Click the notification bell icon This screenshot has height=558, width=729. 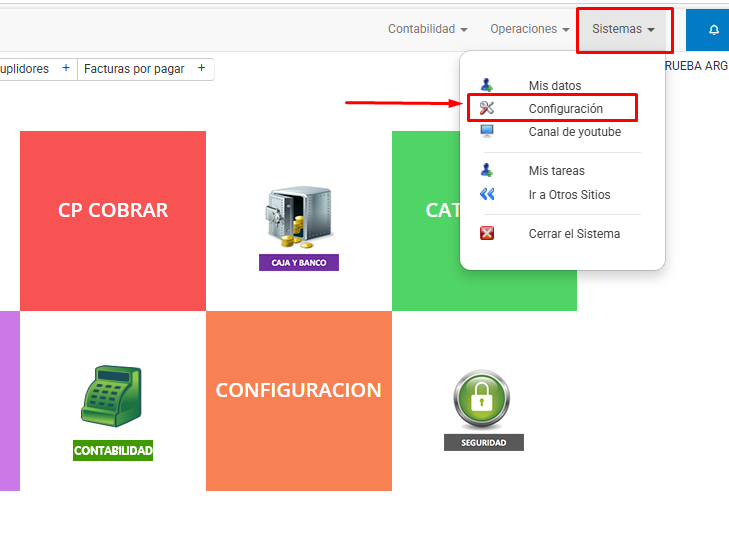pos(713,30)
